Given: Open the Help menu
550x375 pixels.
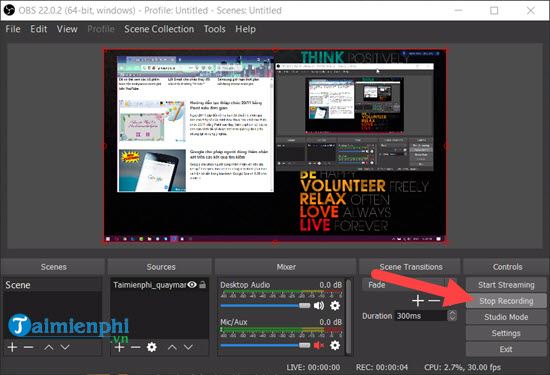Looking at the screenshot, I should (245, 29).
